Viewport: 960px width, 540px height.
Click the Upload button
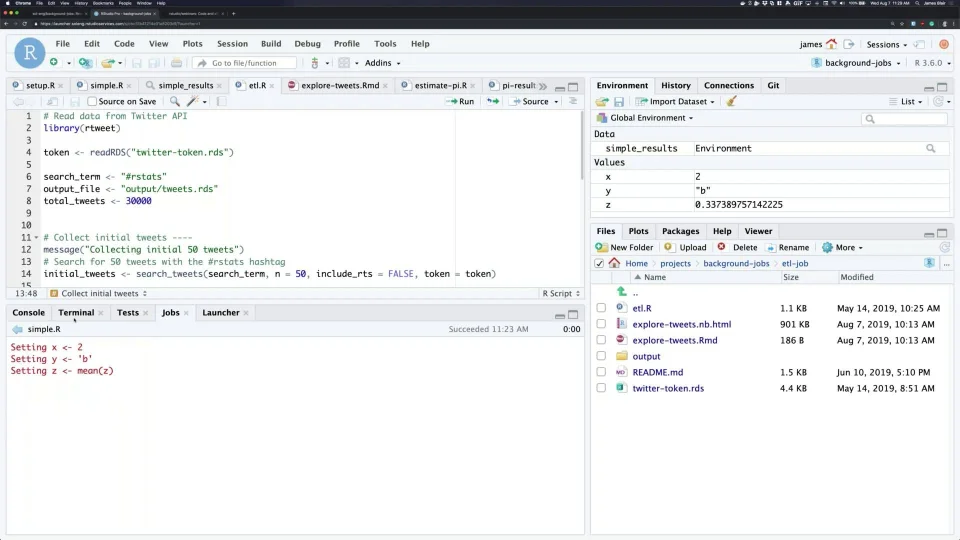(685, 247)
